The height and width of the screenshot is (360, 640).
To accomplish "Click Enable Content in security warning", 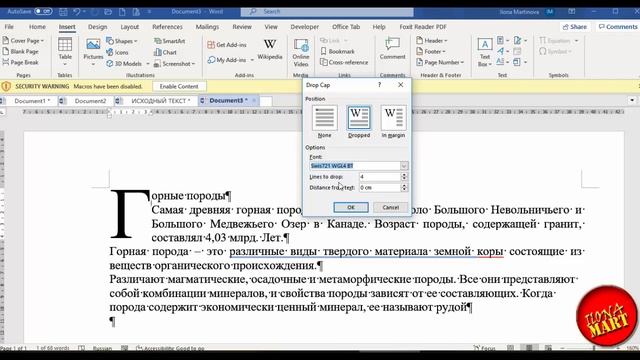I will (179, 86).
